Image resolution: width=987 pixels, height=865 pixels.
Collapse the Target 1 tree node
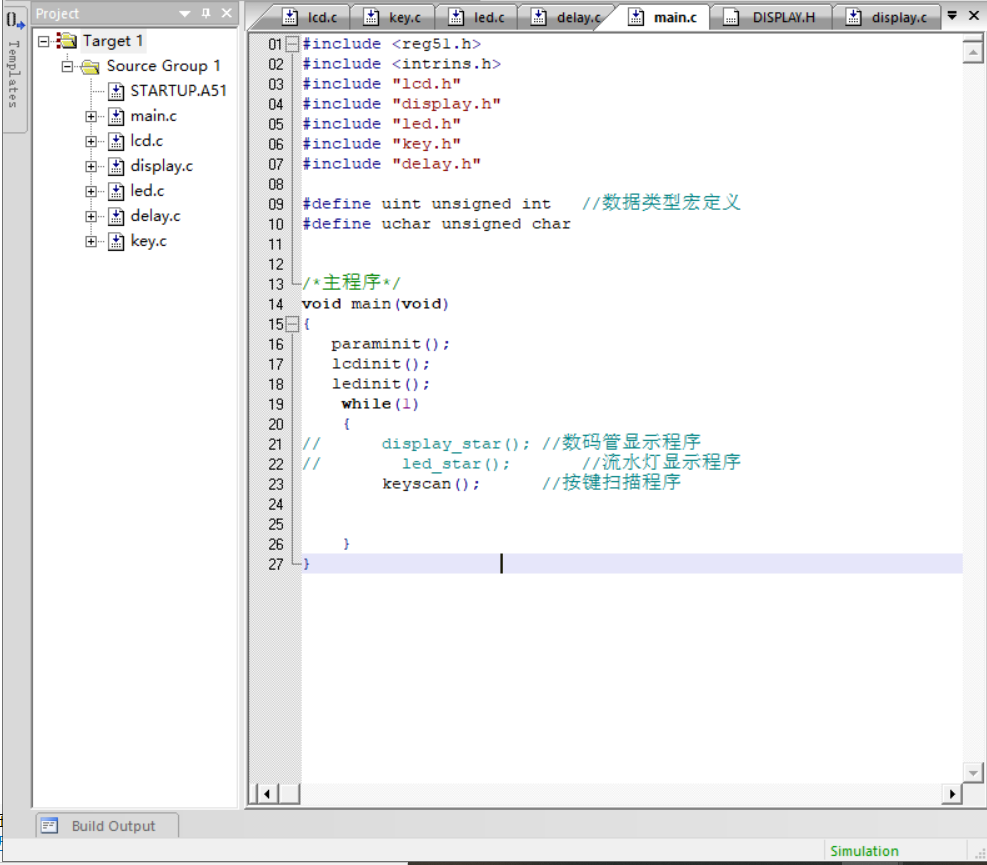(43, 42)
